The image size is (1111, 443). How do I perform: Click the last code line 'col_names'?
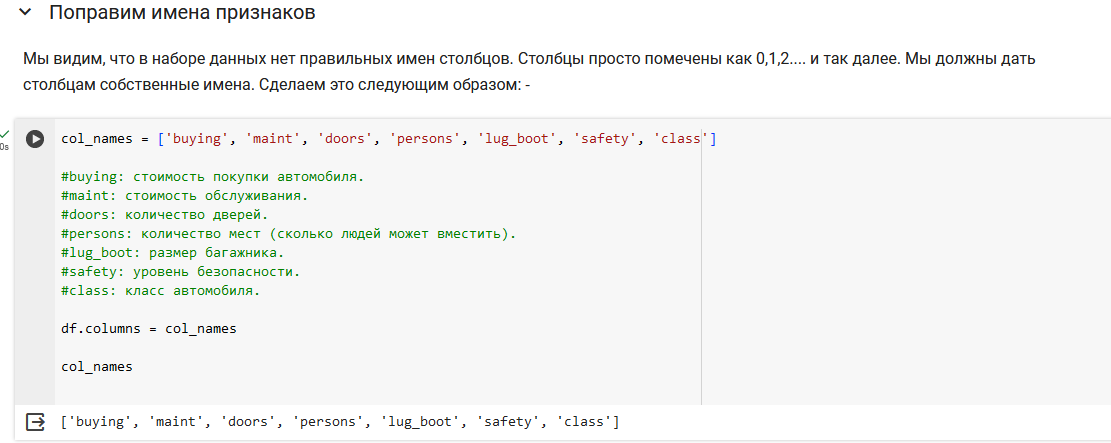[x=97, y=367]
